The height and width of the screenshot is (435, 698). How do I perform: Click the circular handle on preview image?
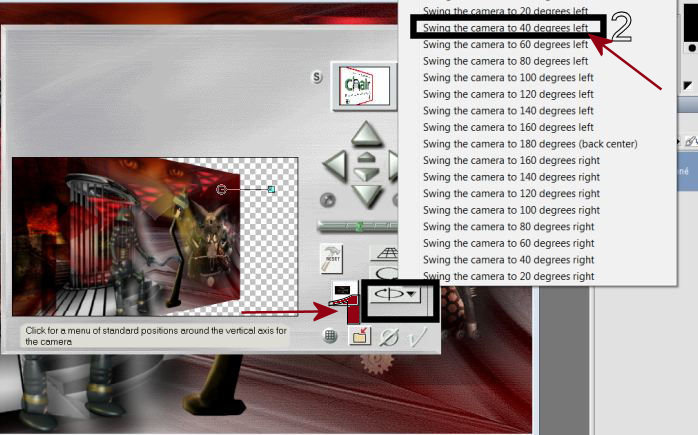click(221, 190)
